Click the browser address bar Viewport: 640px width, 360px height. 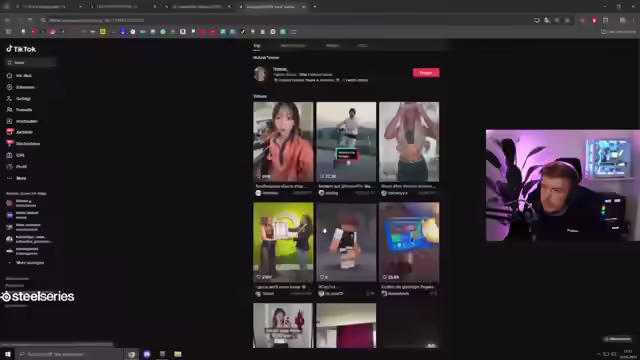(286, 20)
